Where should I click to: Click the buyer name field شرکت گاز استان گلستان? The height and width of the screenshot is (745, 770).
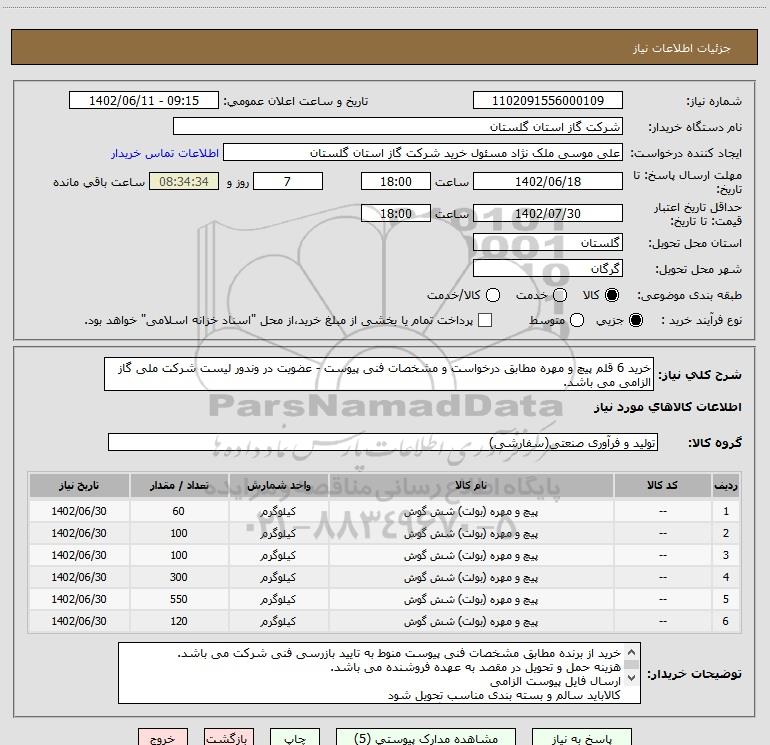[398, 126]
